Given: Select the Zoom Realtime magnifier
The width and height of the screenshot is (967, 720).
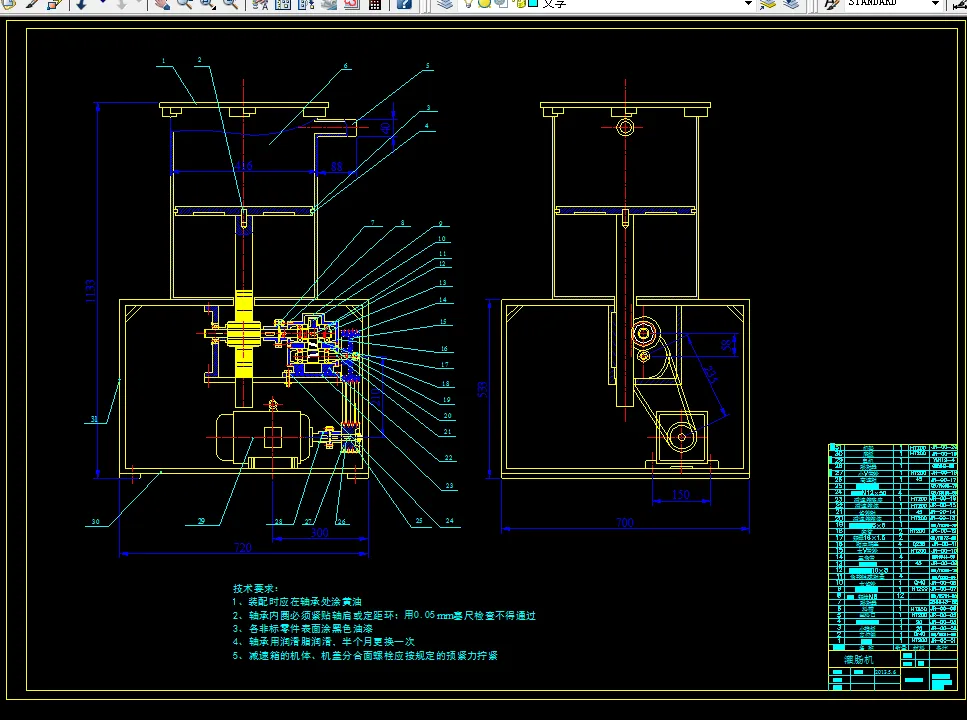Looking at the screenshot, I should click(184, 4).
